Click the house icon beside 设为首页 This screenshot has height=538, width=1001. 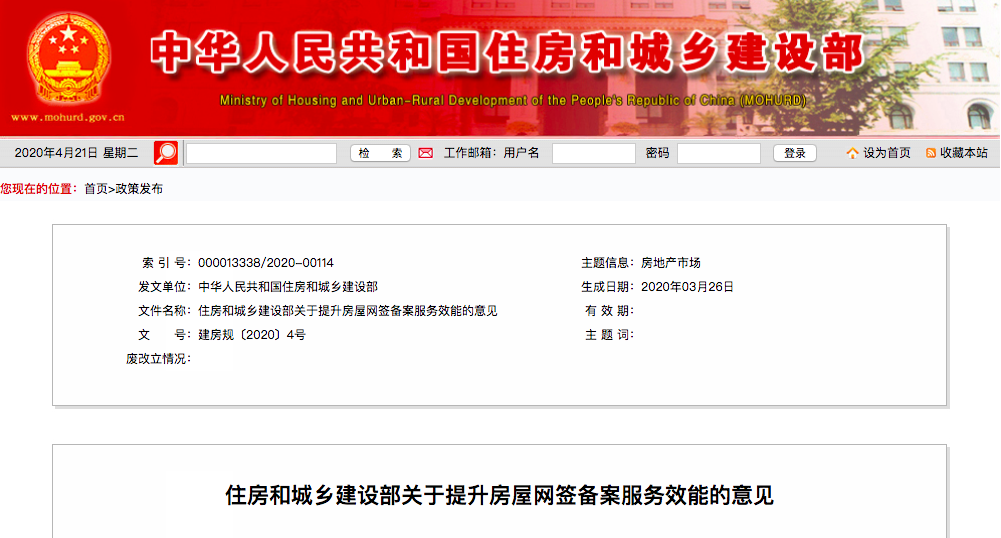(x=852, y=153)
